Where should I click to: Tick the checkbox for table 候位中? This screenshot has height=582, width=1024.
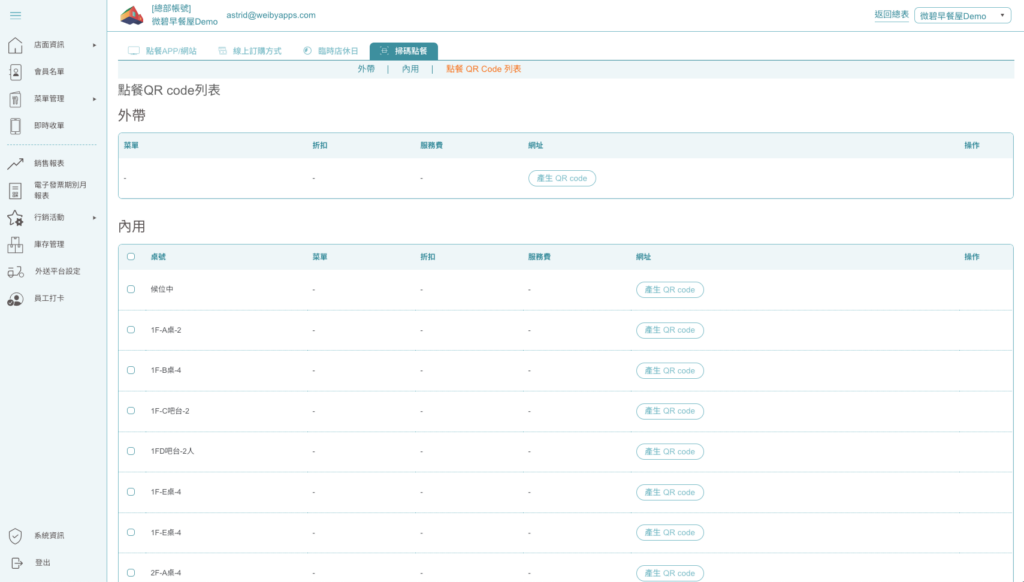click(131, 289)
